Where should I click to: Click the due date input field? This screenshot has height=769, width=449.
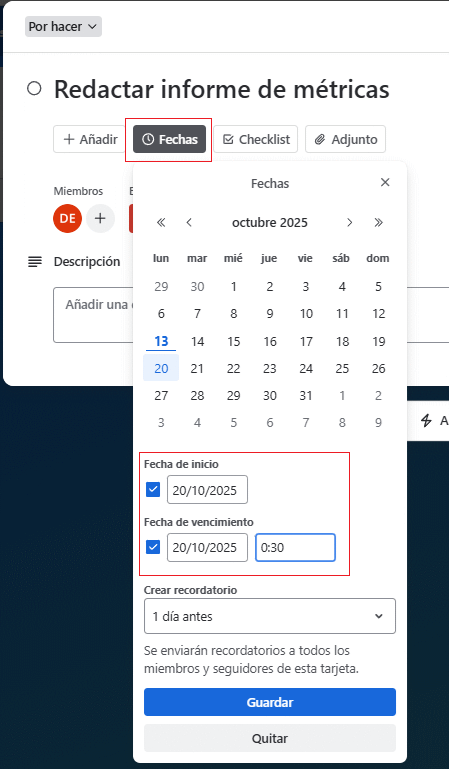pos(207,547)
